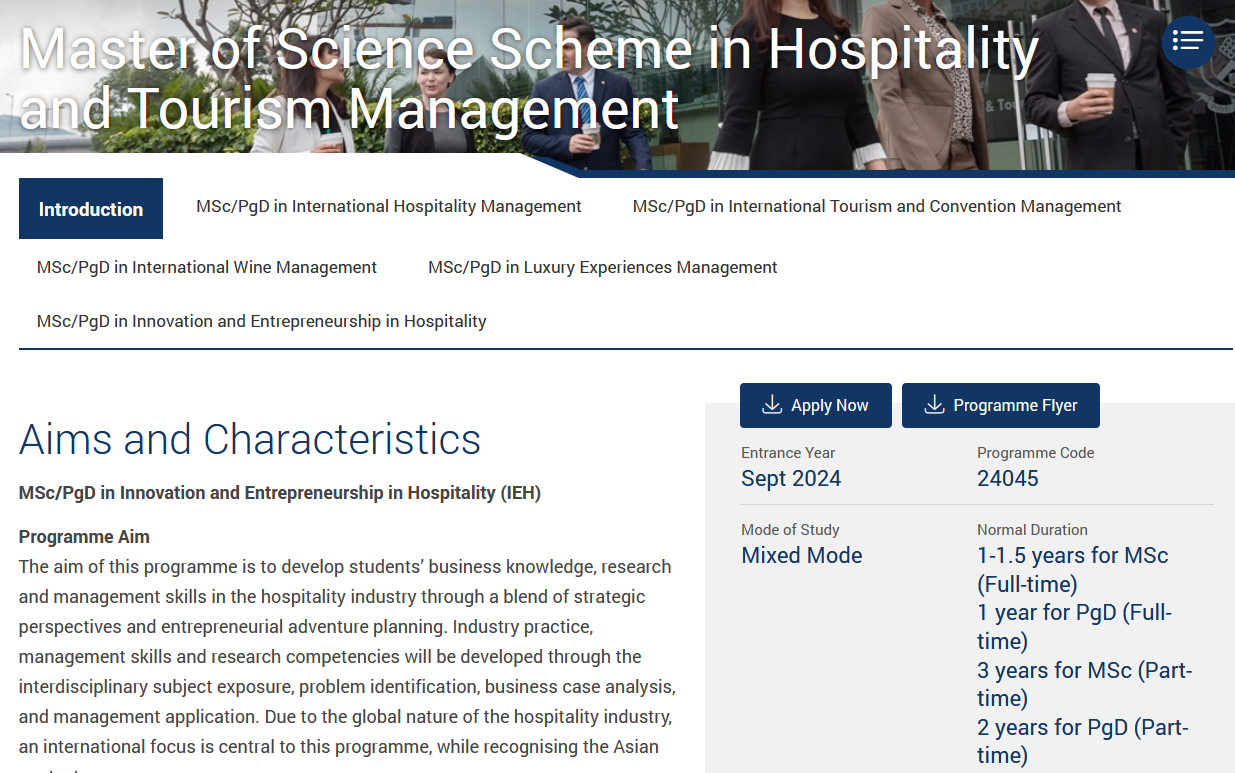The image size is (1235, 773).
Task: Open International Tourism and Convention Management tab
Action: tap(876, 206)
